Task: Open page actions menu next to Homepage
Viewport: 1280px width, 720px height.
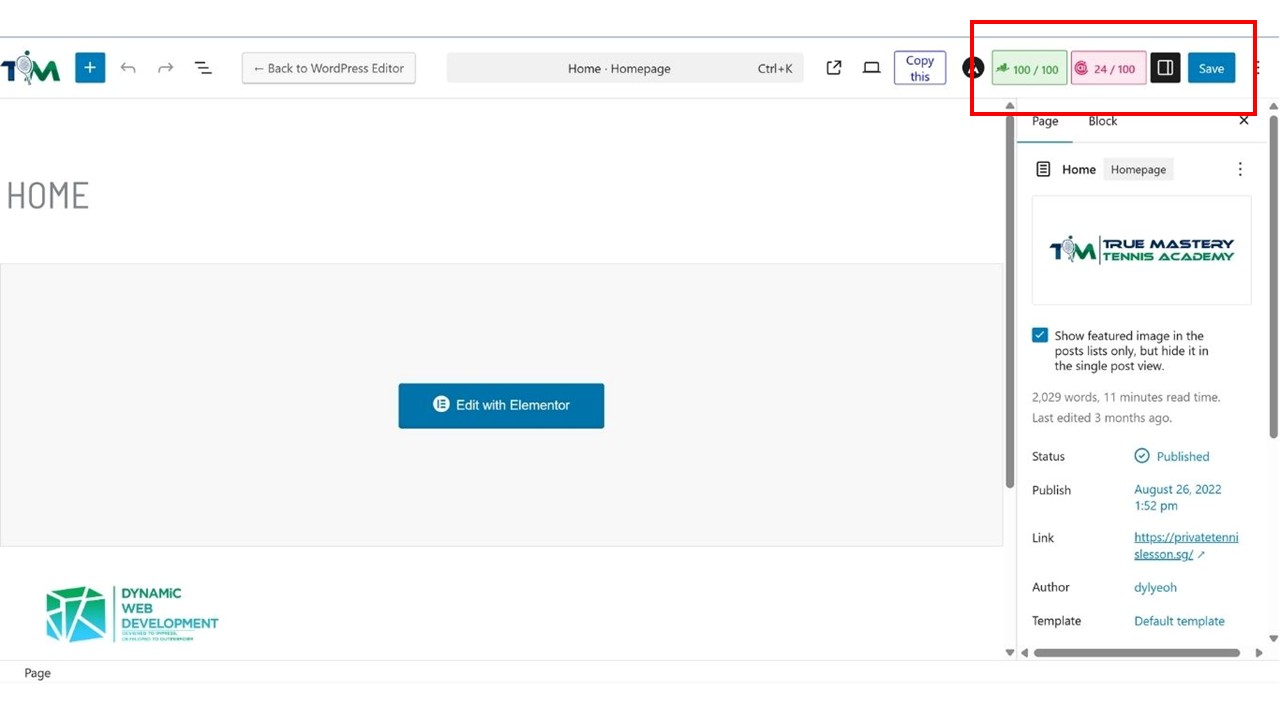Action: coord(1240,169)
